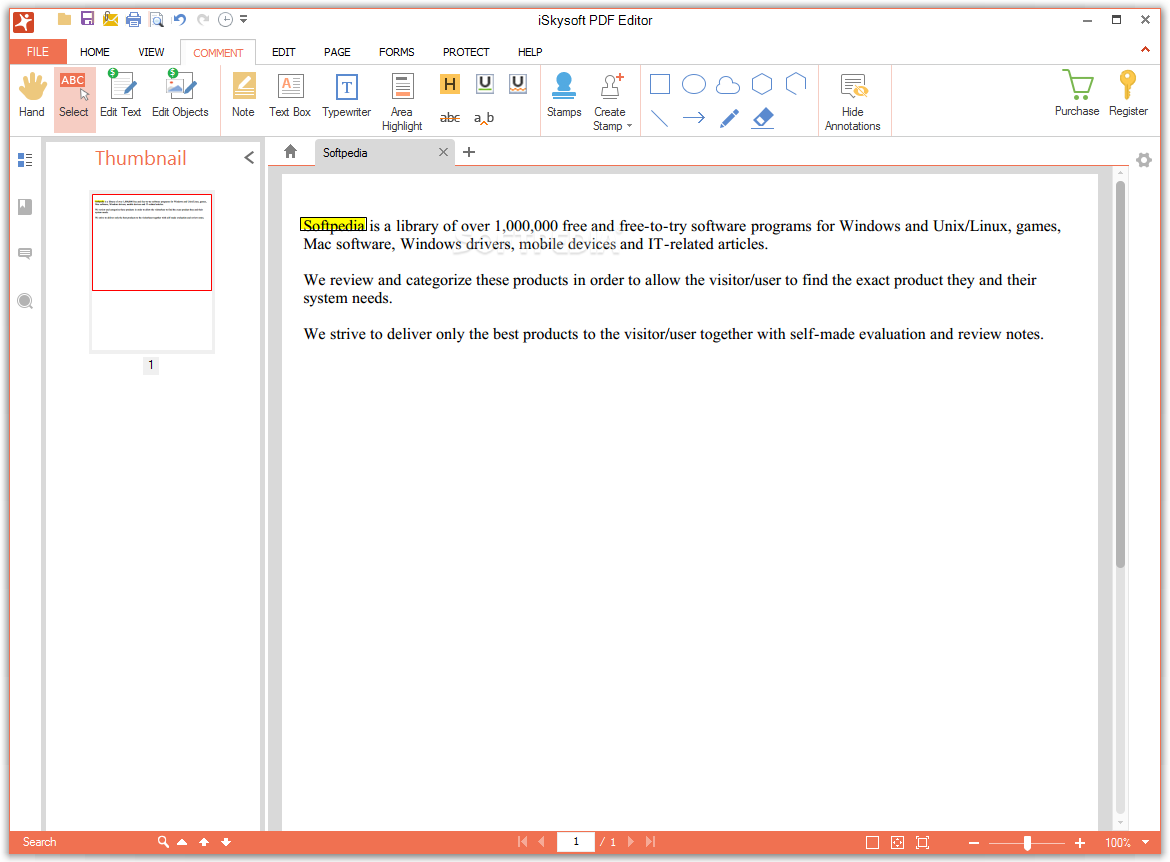1170x862 pixels.
Task: Click the Search input field
Action: 86,842
